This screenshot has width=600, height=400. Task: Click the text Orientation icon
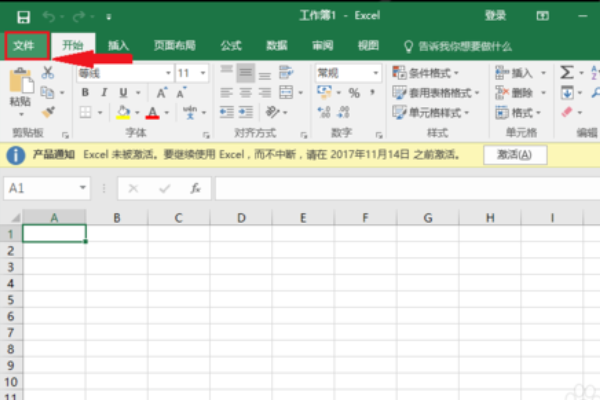(272, 112)
